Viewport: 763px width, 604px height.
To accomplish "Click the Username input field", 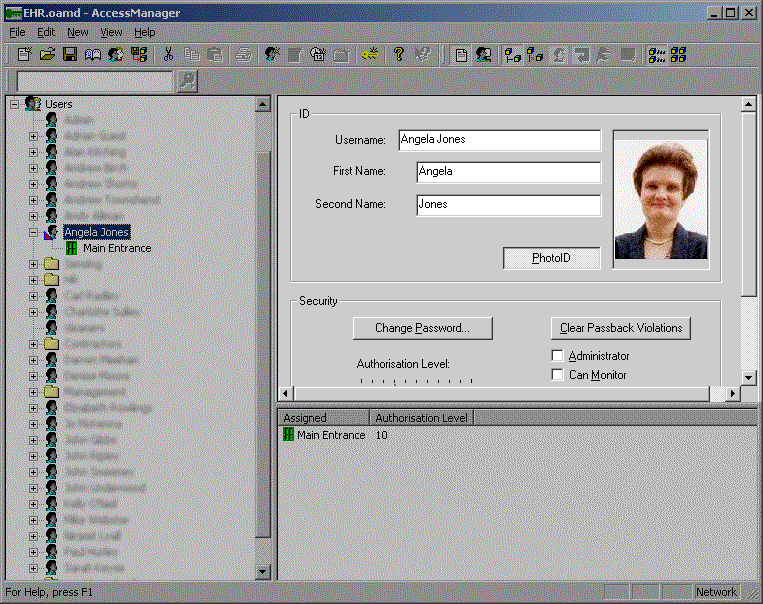I will 499,140.
